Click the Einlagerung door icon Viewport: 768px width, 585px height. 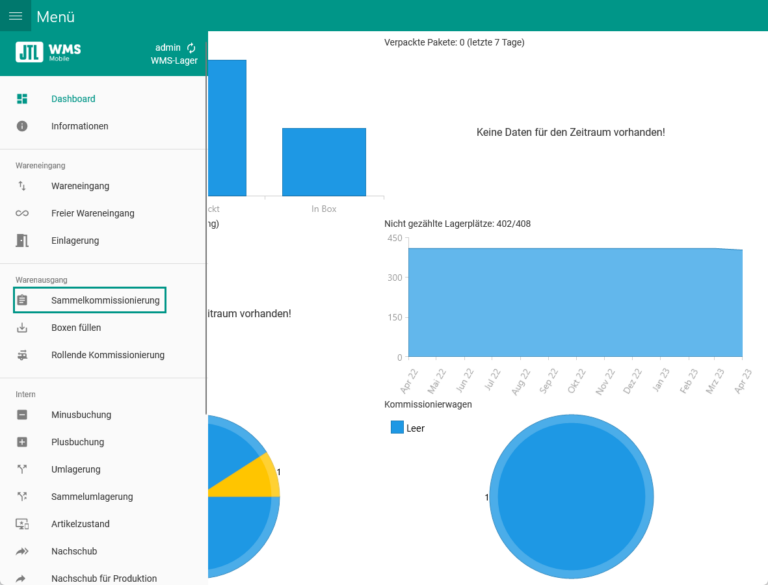[x=22, y=241]
